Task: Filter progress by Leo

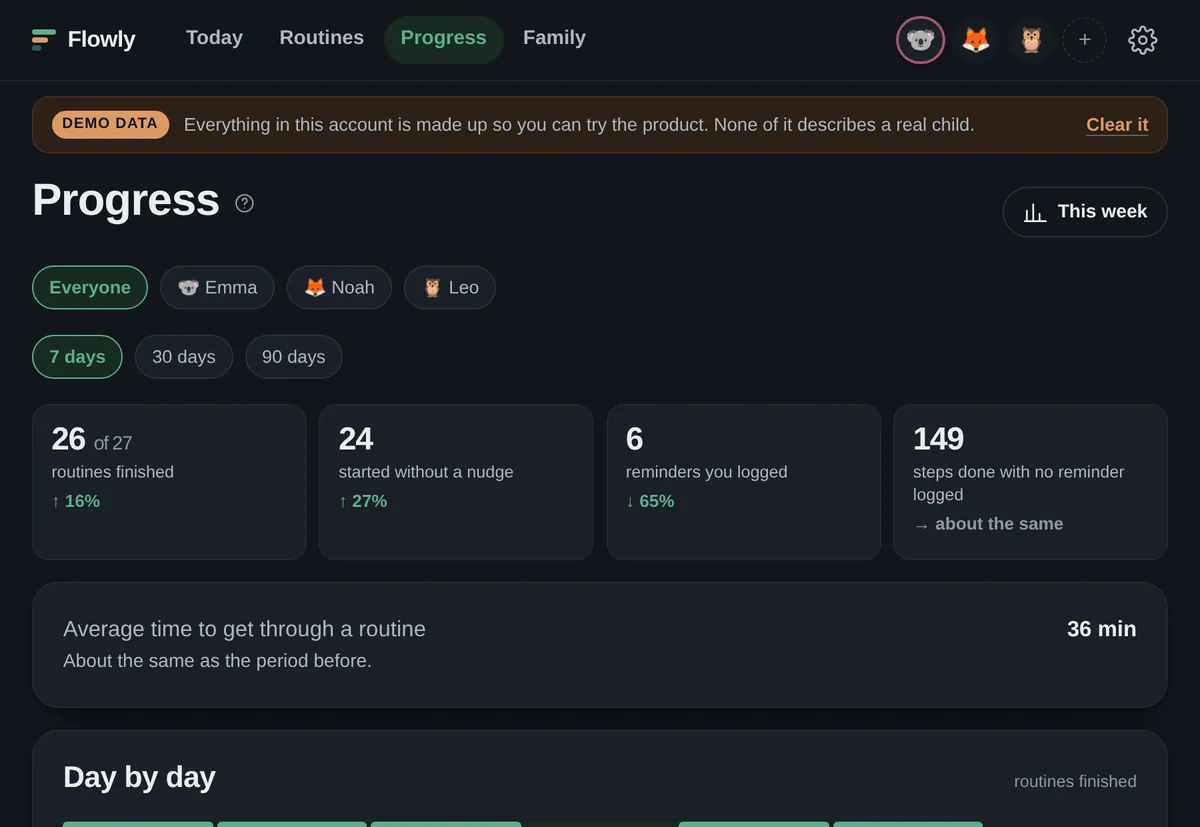Action: click(450, 288)
